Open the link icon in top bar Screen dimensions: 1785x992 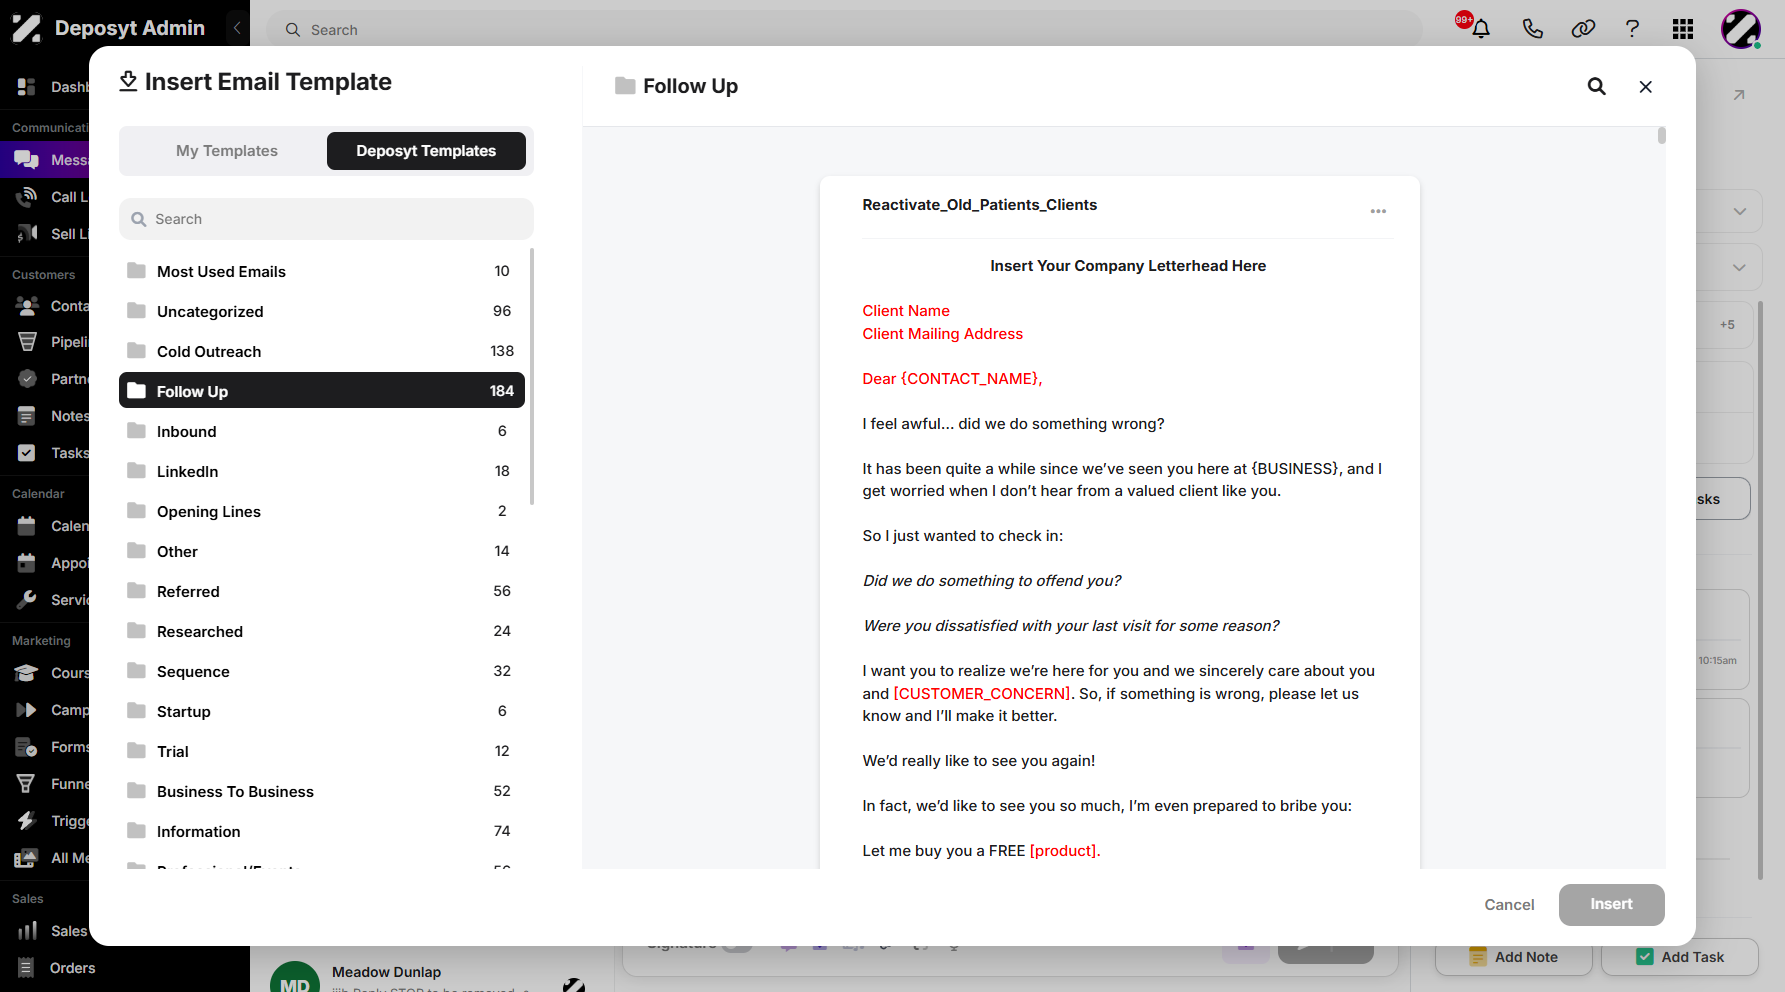tap(1583, 29)
